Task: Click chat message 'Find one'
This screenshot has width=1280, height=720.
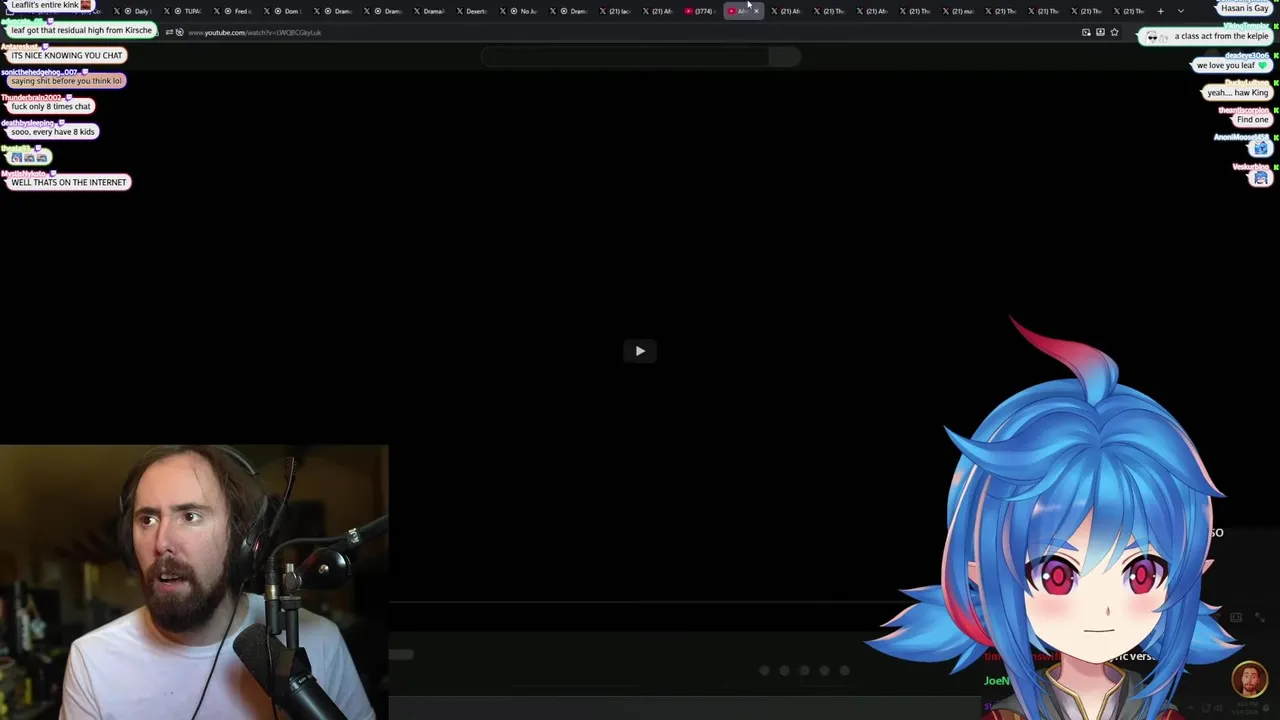Action: tap(1252, 119)
